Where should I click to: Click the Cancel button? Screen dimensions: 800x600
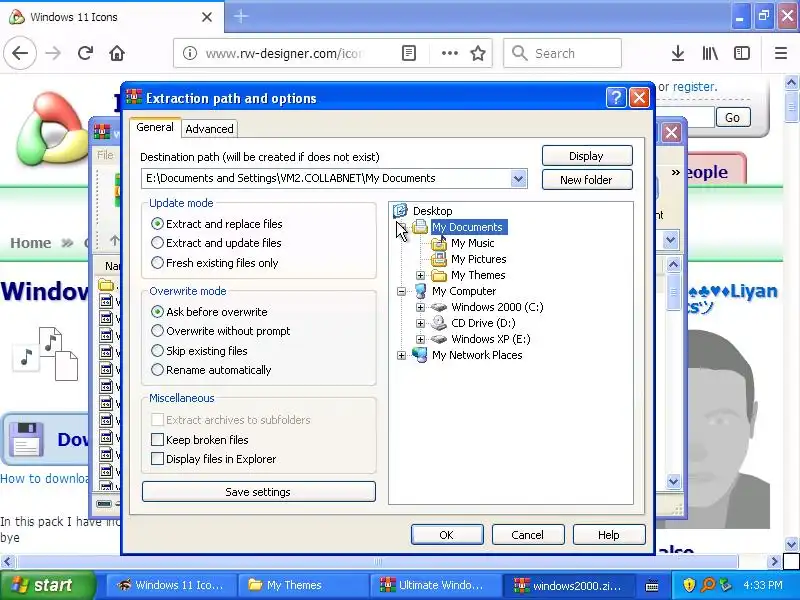point(528,535)
